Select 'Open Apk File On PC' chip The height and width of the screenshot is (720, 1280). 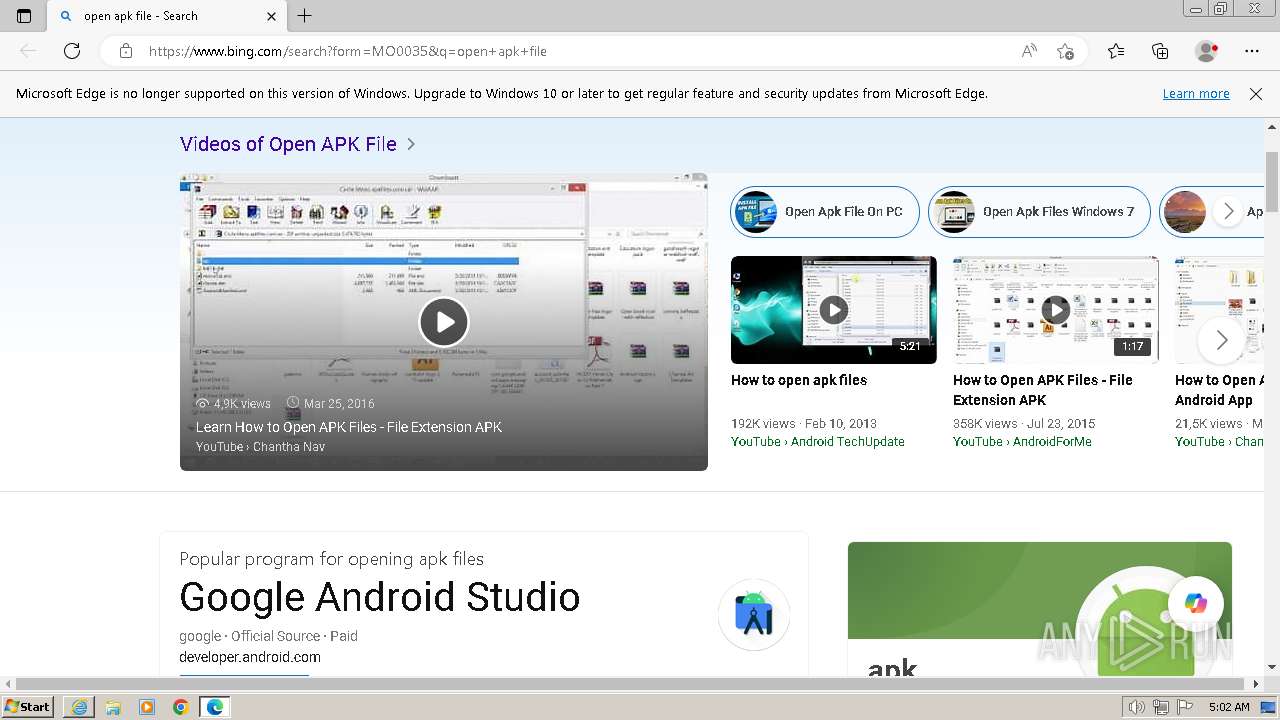[825, 212]
